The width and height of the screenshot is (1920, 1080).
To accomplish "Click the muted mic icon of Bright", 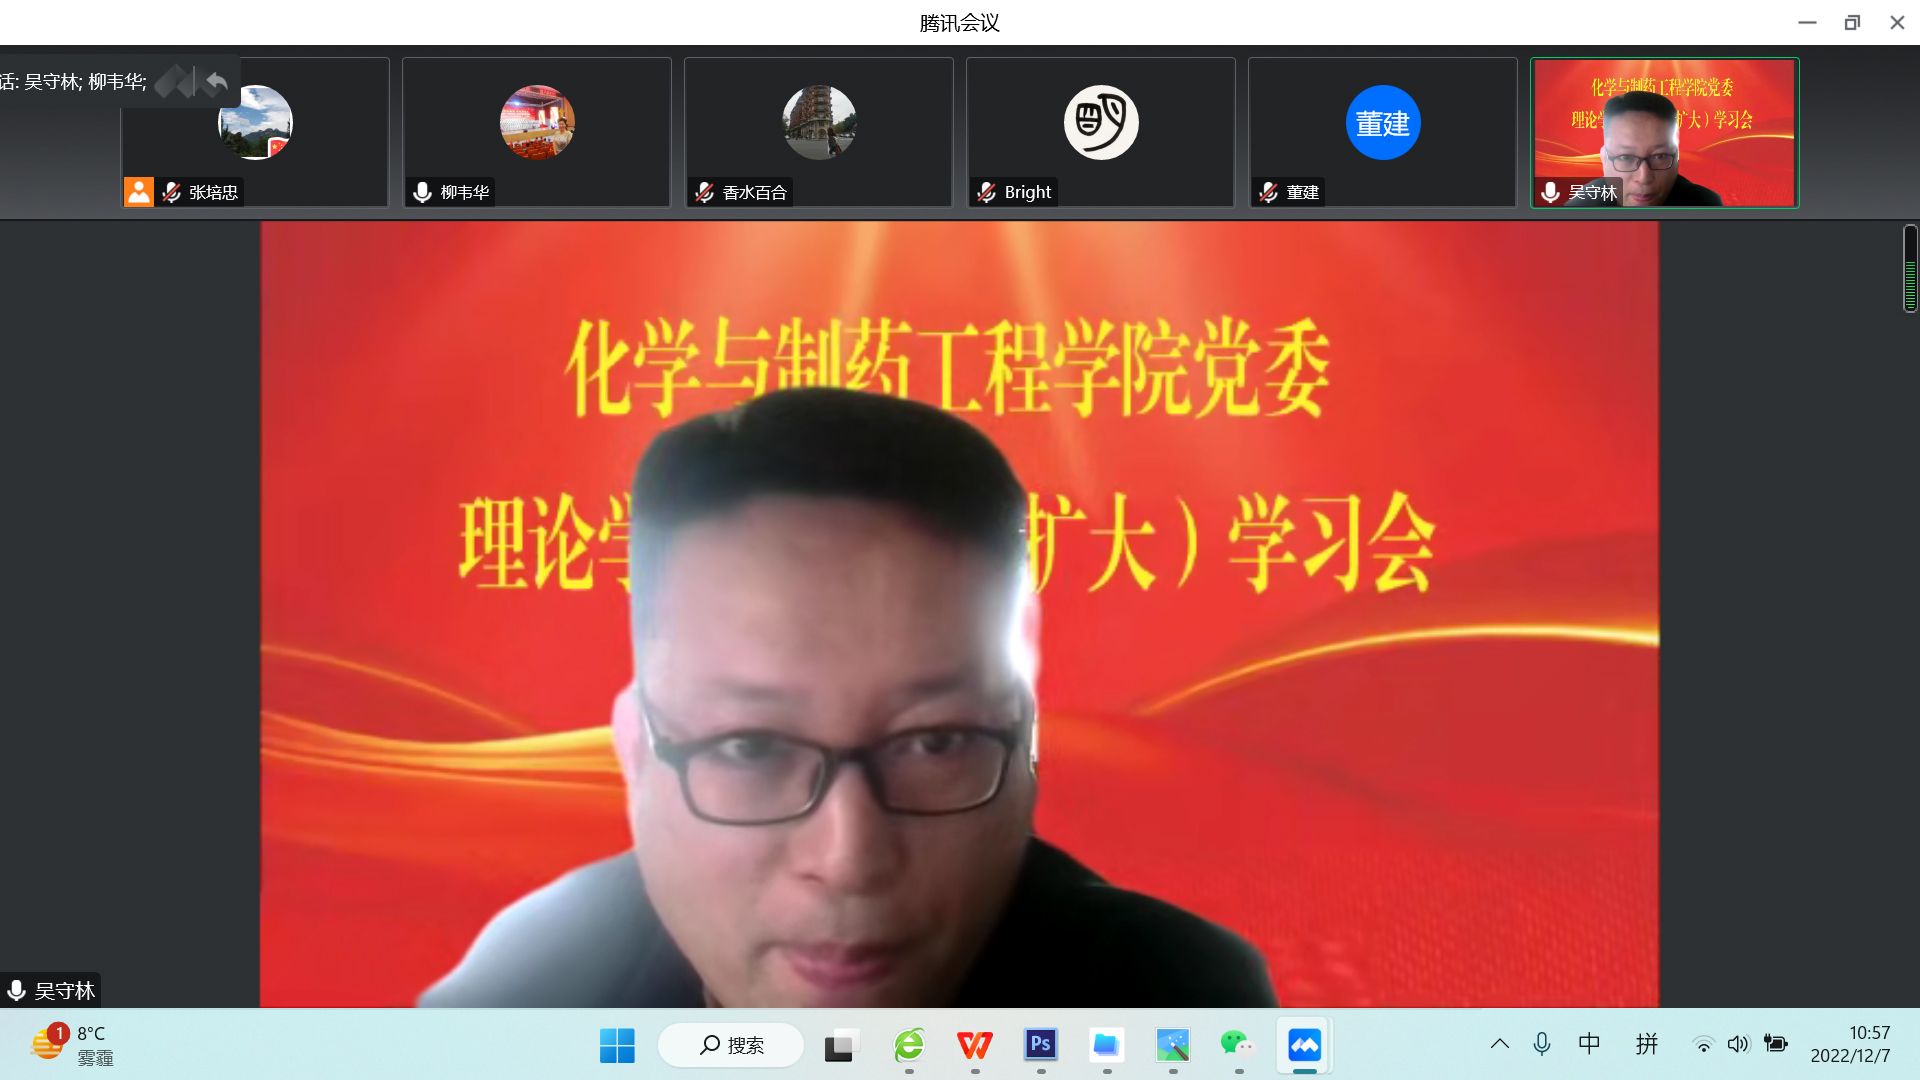I will pos(987,192).
